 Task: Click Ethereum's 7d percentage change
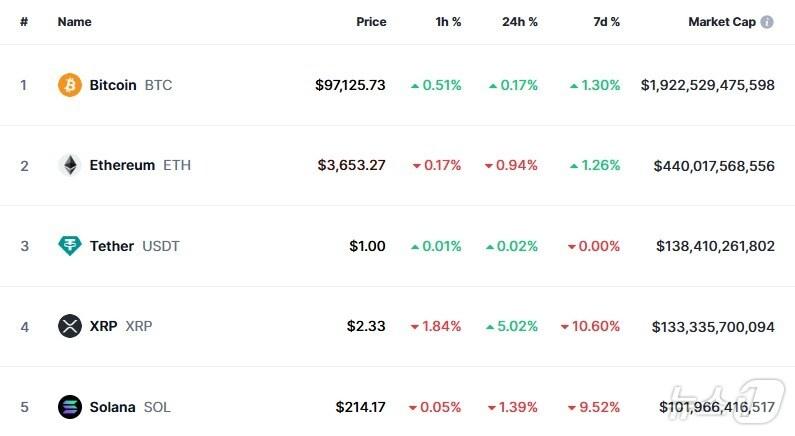[x=595, y=165]
